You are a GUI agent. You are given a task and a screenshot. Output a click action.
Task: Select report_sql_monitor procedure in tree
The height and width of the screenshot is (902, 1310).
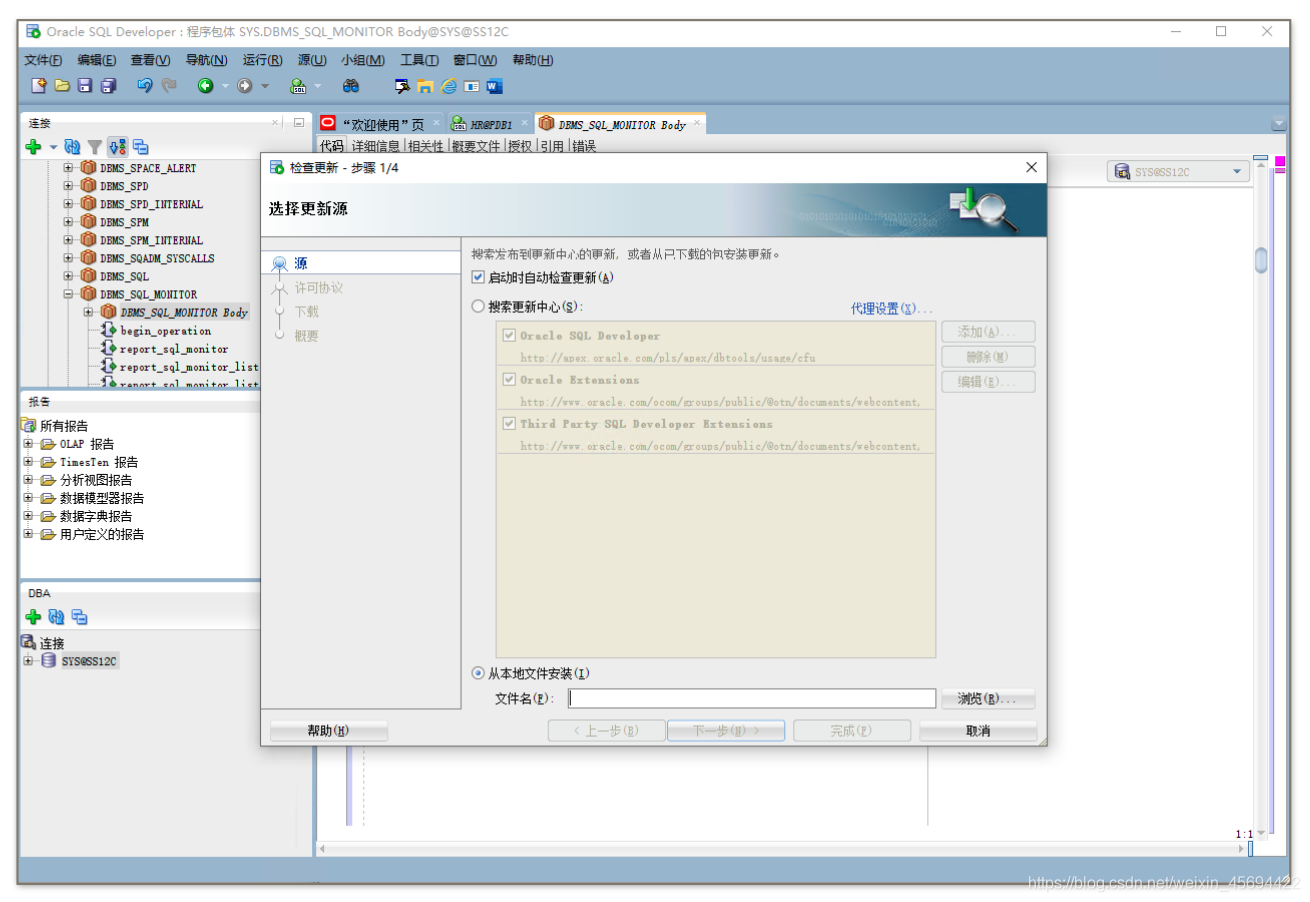174,349
